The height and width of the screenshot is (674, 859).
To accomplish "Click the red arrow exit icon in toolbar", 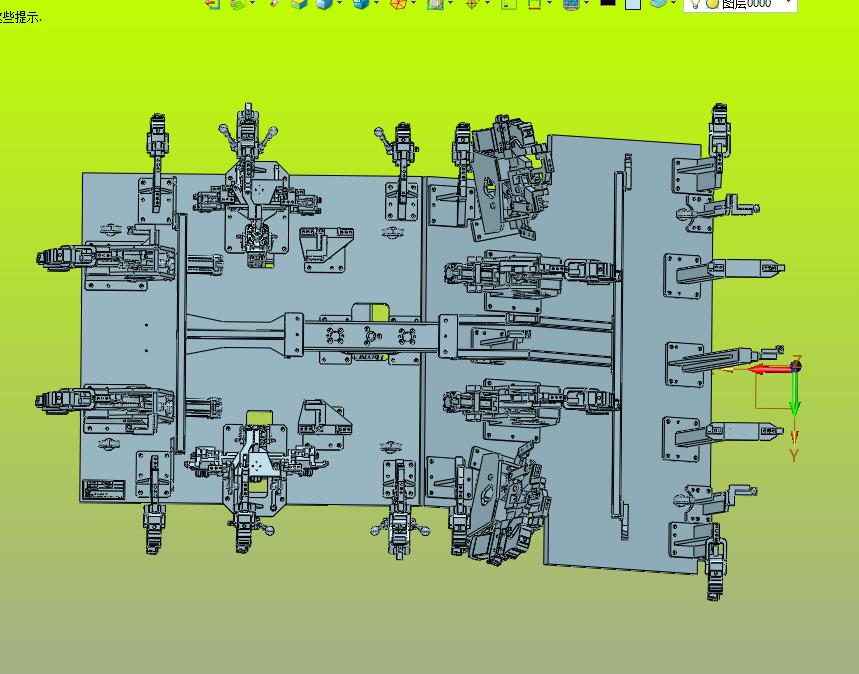I will click(x=213, y=3).
